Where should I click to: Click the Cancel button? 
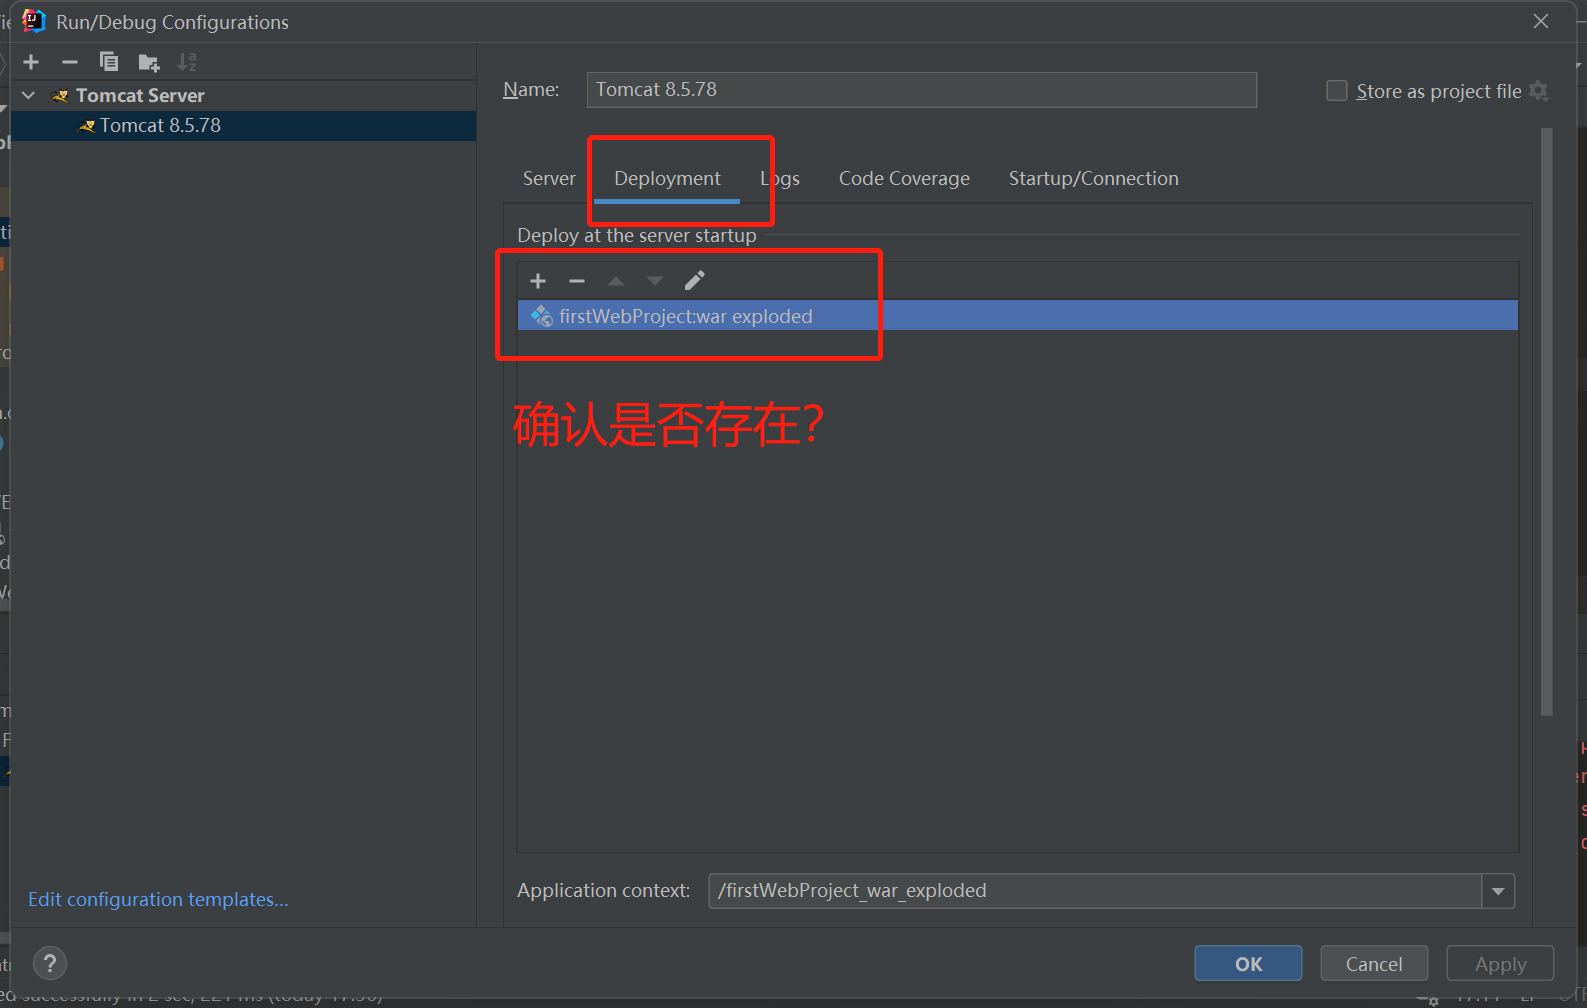[1374, 964]
